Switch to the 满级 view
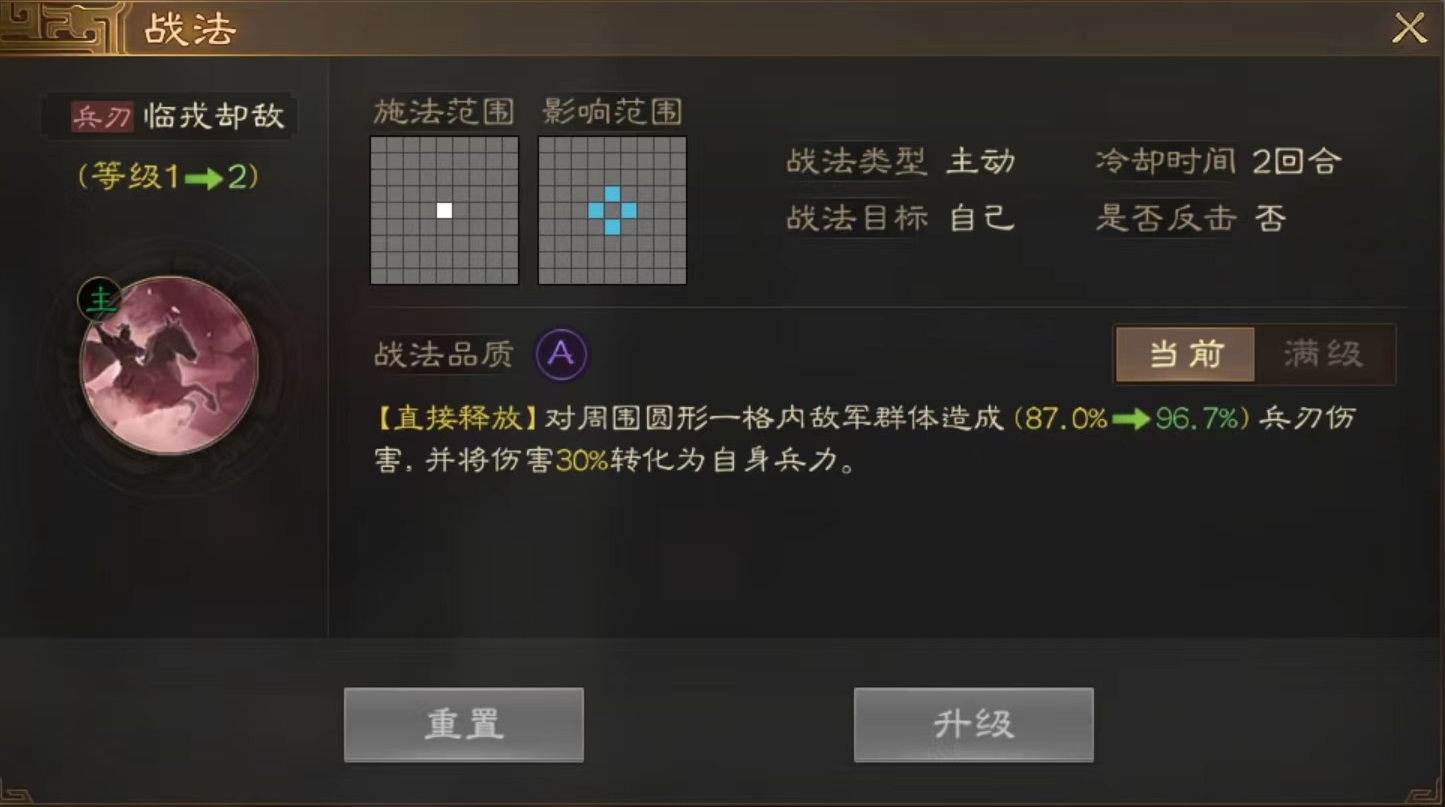Viewport: 1445px width, 807px height. coord(1323,354)
